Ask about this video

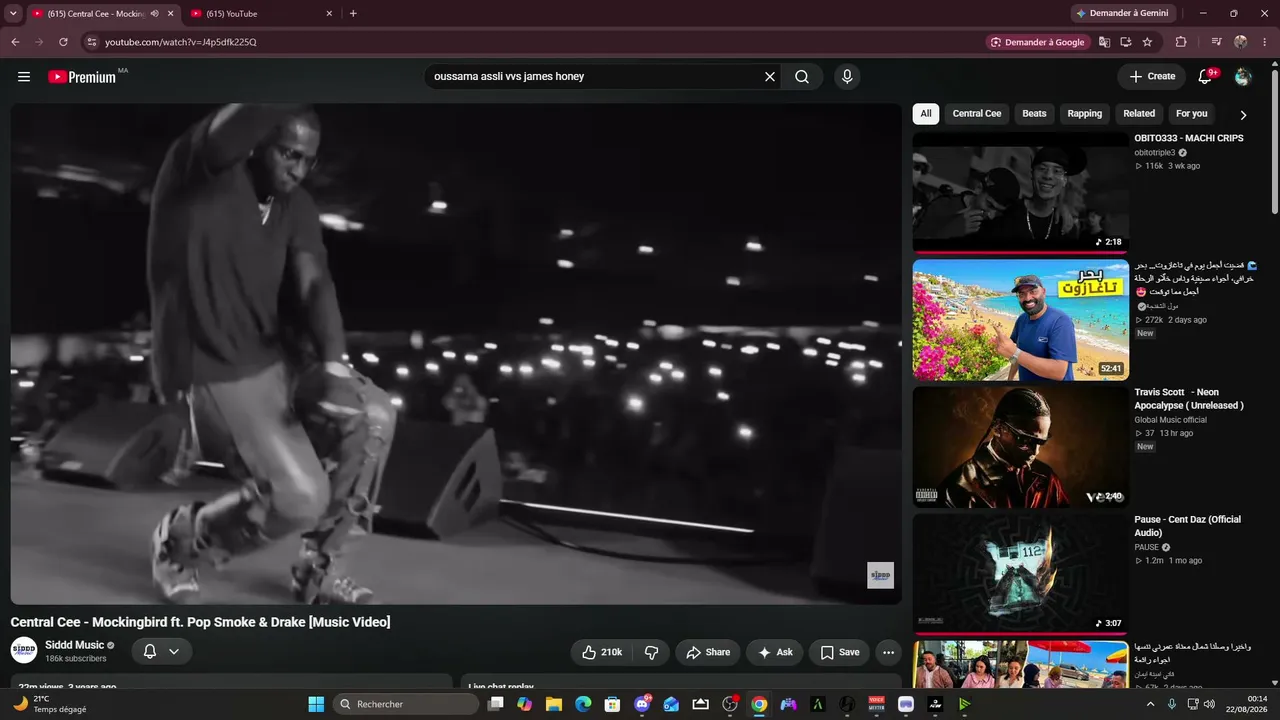(775, 652)
